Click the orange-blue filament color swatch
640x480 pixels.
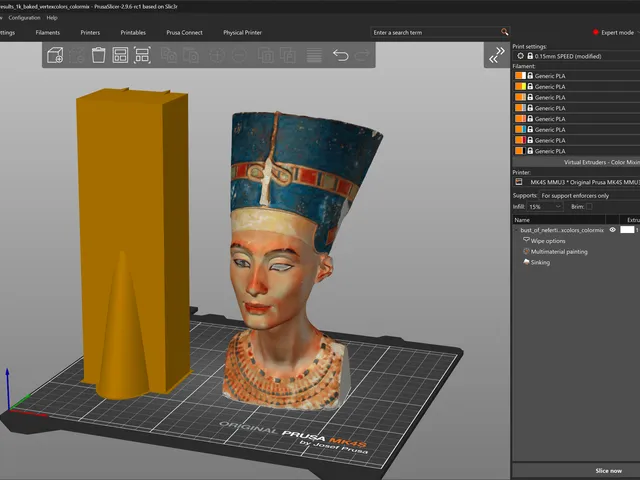(520, 129)
